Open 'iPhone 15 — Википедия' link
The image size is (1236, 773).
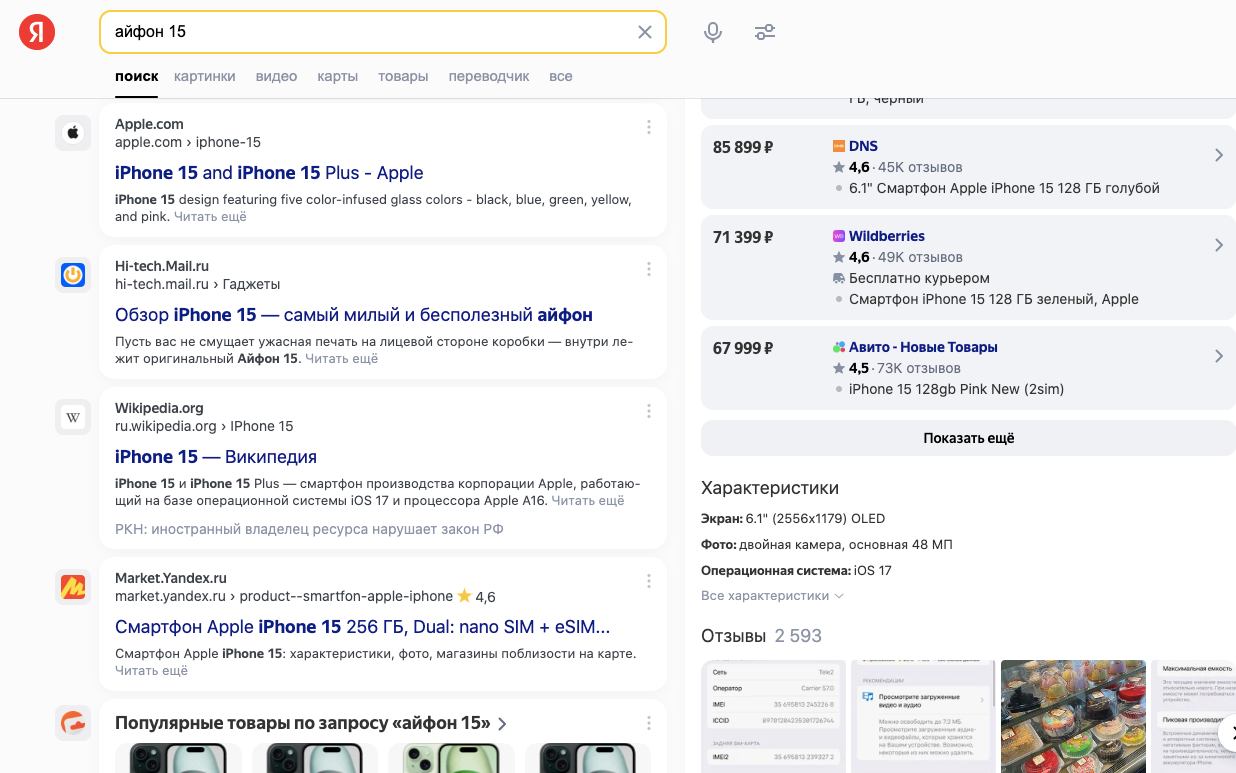(x=216, y=457)
